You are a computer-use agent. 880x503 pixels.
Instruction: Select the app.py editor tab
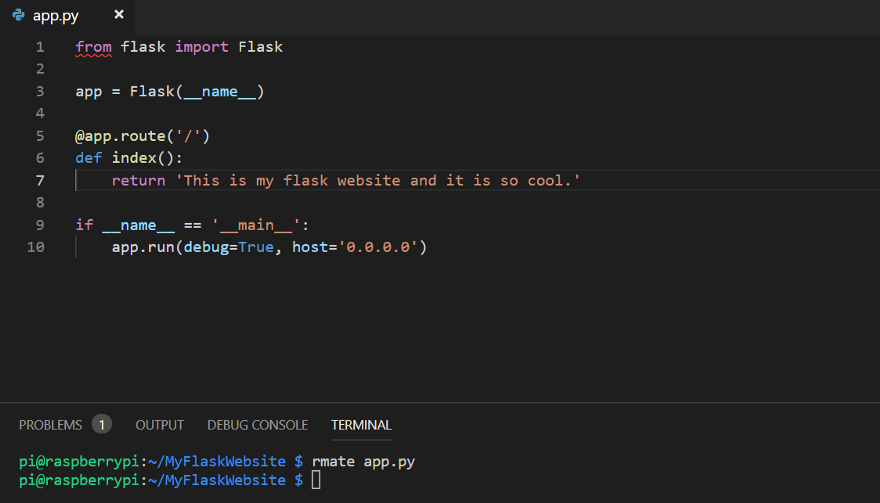pos(56,15)
